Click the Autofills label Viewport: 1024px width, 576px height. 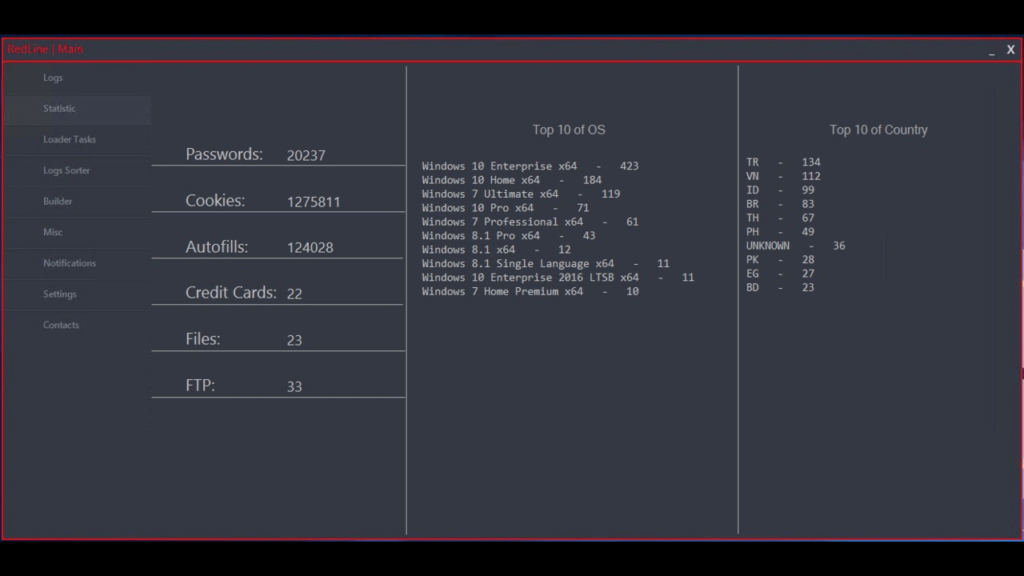click(x=217, y=247)
